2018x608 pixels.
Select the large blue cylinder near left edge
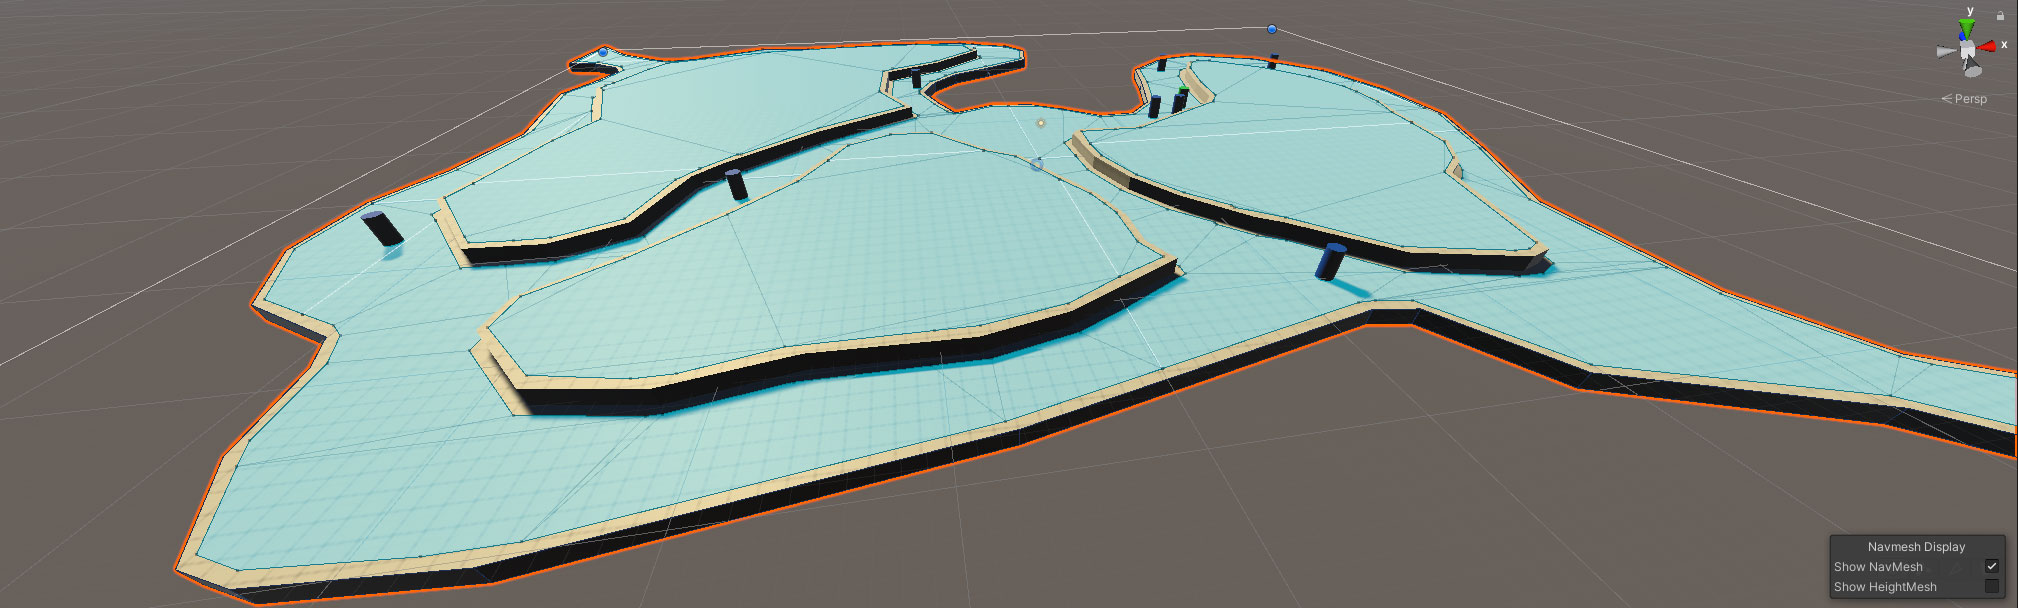(x=381, y=228)
